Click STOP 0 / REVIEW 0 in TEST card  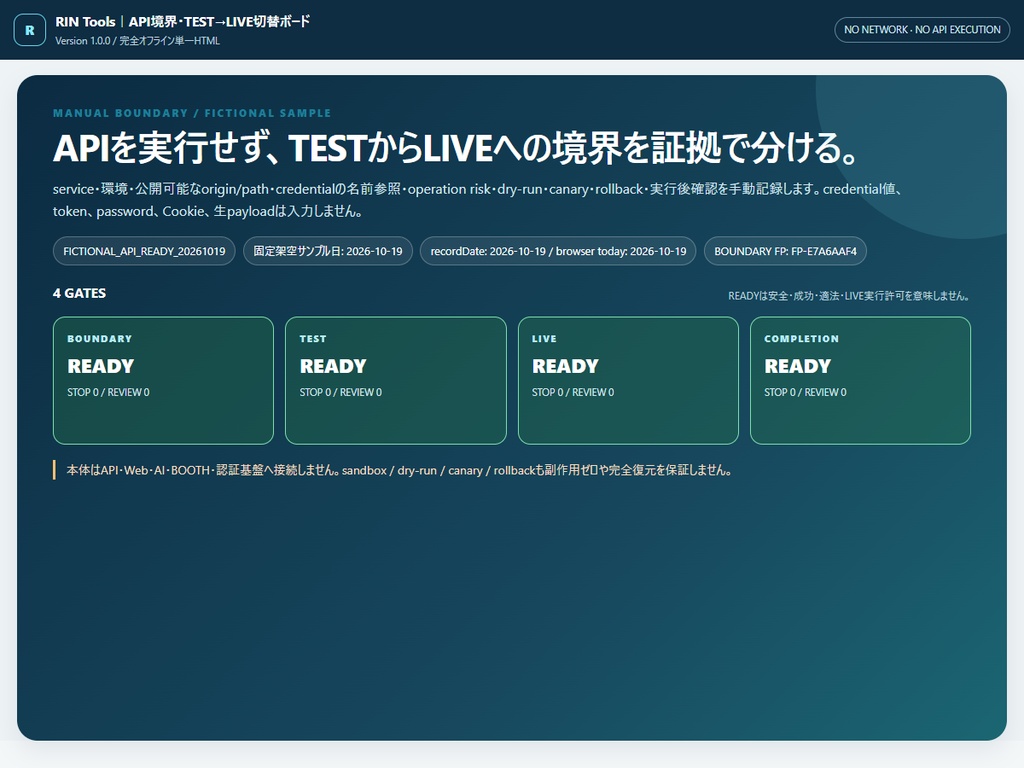pyautogui.click(x=341, y=392)
